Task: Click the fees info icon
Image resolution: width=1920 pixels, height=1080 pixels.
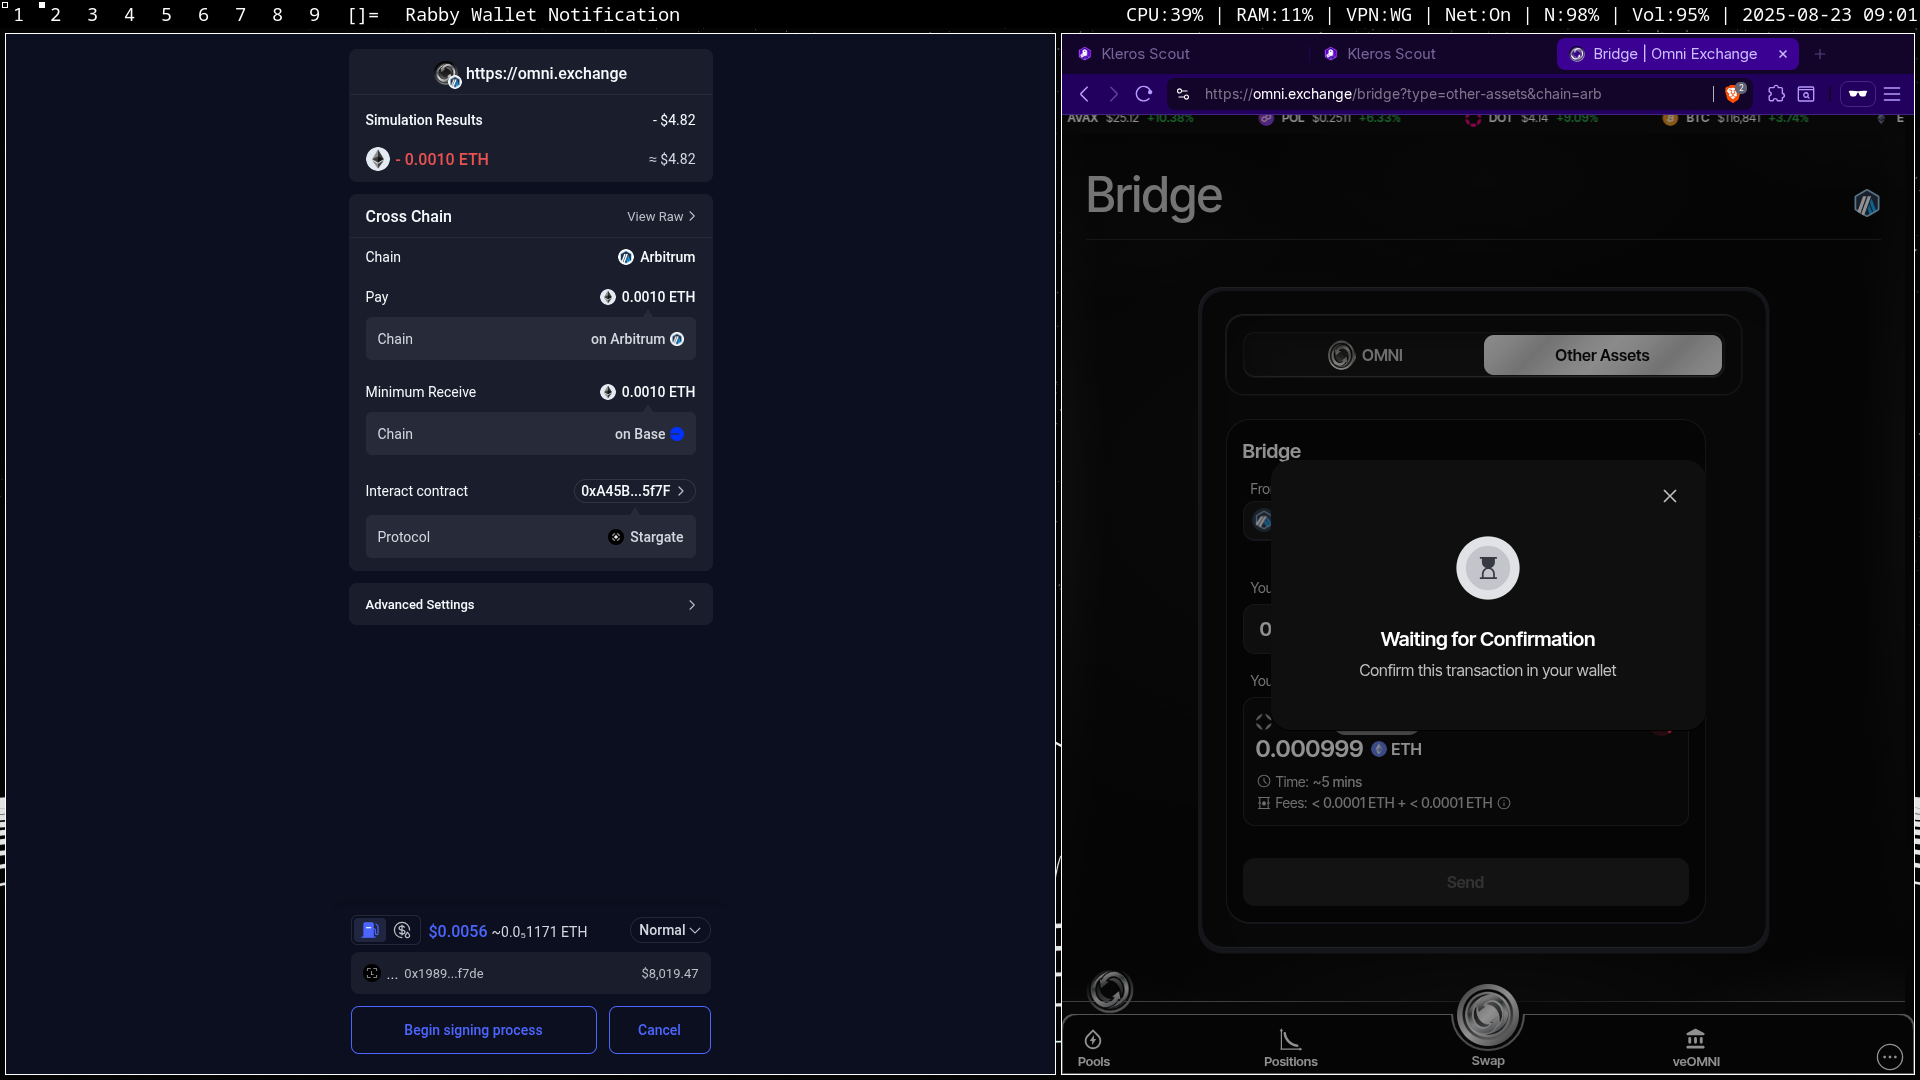Action: click(x=1504, y=803)
